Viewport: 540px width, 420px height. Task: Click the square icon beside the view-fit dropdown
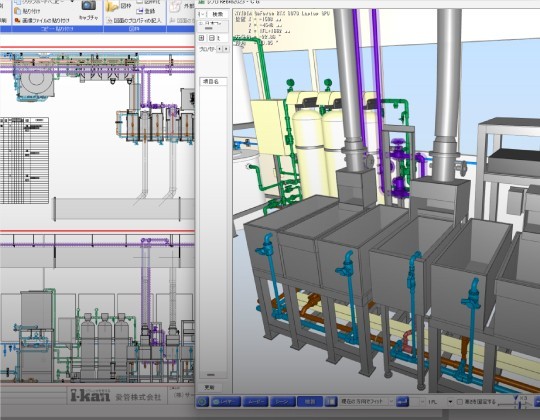click(331, 401)
